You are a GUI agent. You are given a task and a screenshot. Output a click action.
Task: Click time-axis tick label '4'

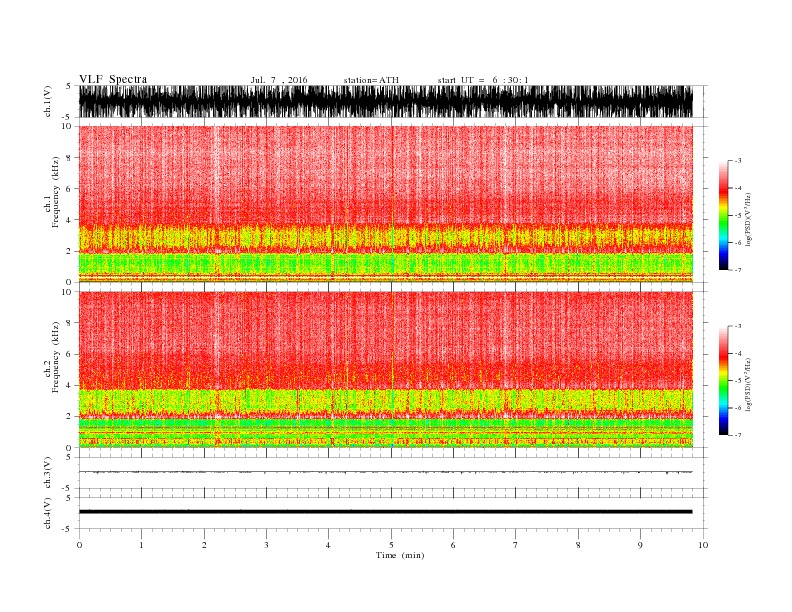pyautogui.click(x=328, y=545)
